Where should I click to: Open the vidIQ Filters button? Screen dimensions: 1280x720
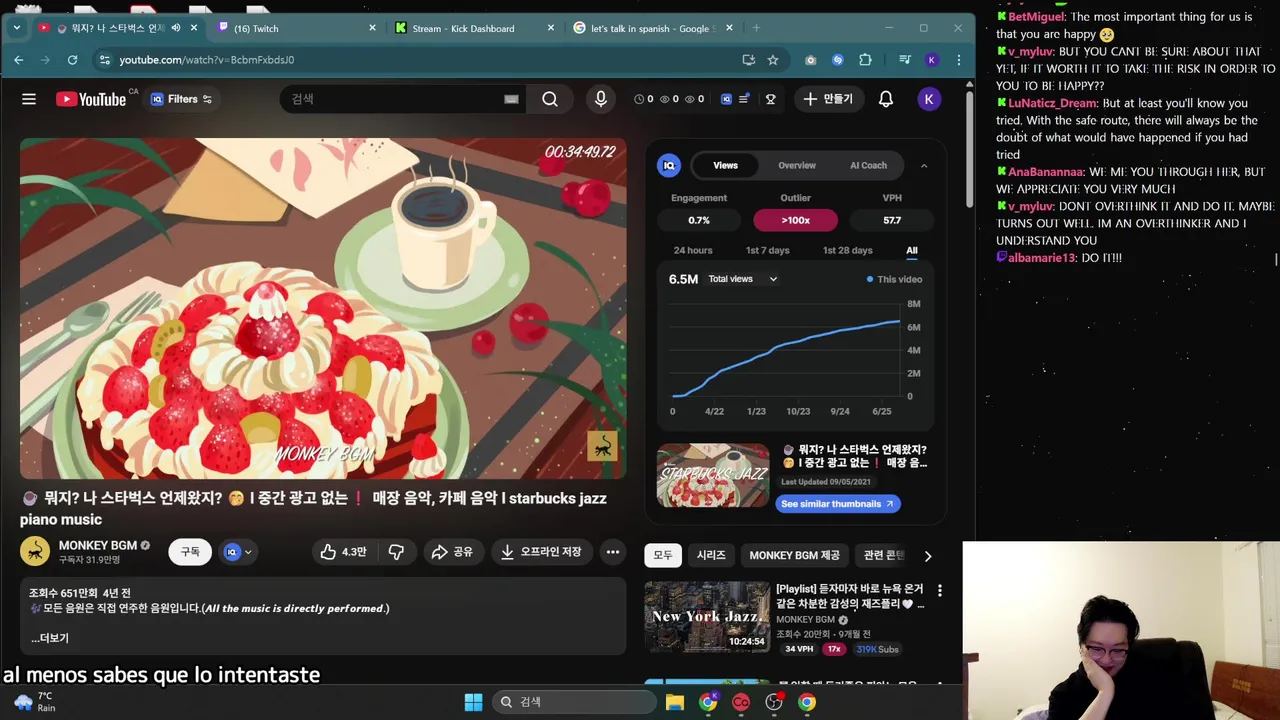point(181,99)
